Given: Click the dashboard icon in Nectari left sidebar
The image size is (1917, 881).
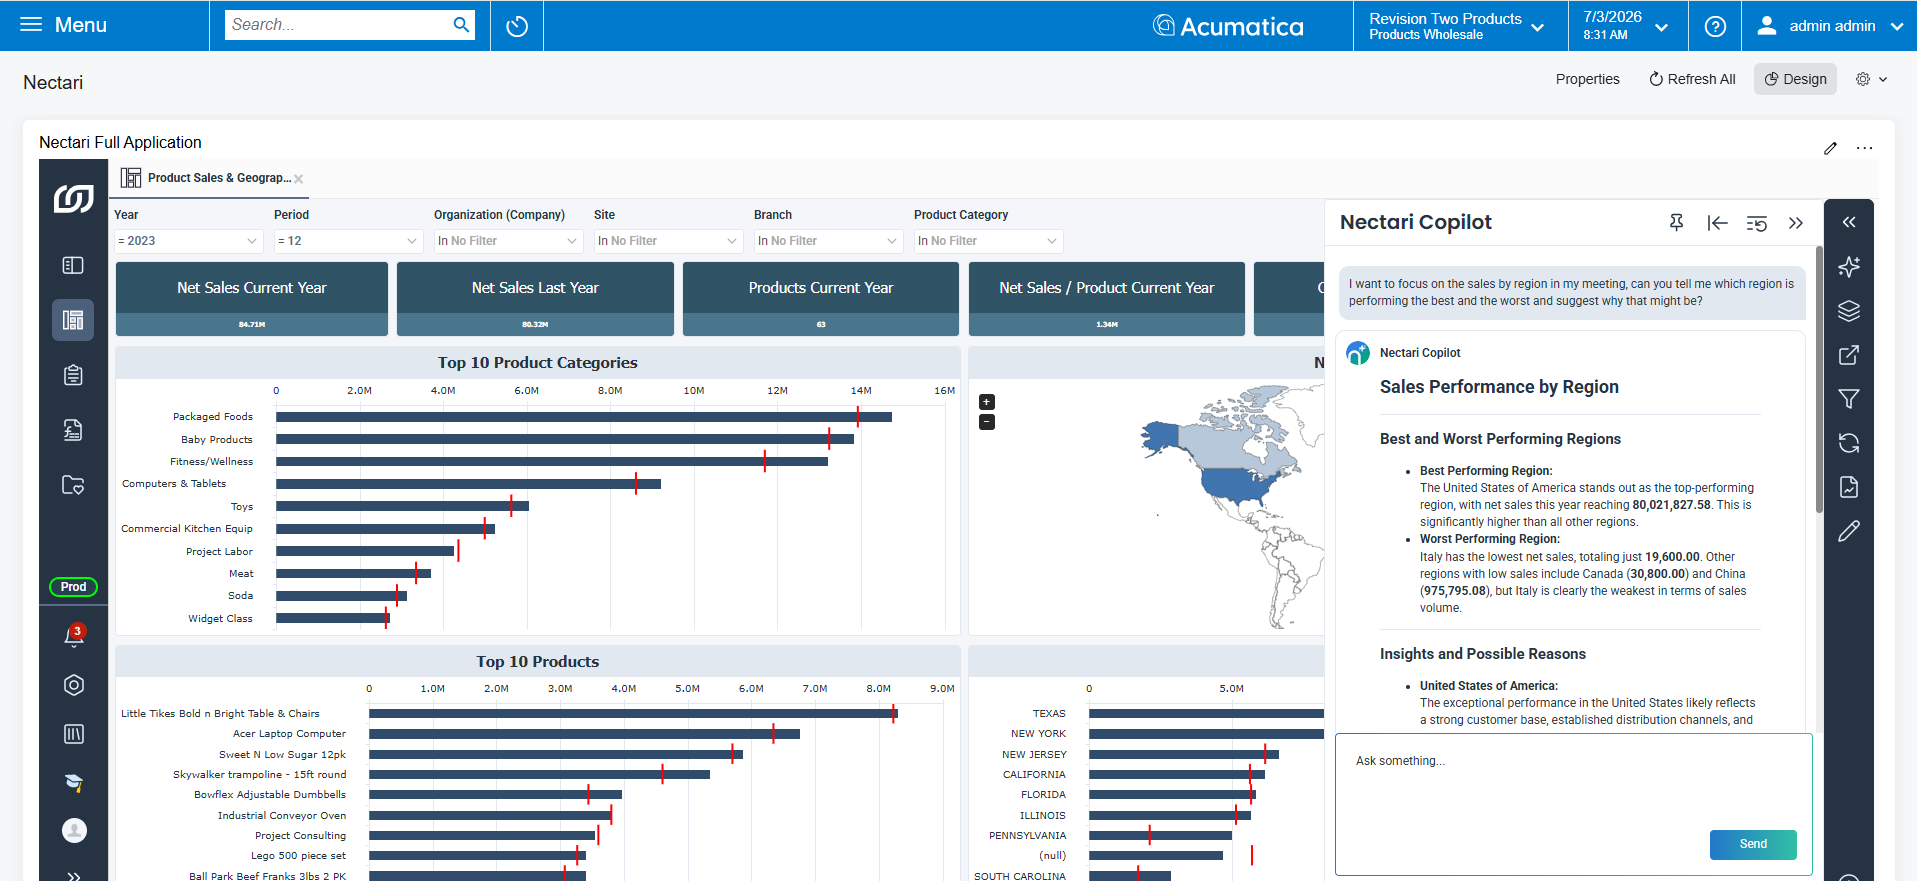Looking at the screenshot, I should click(x=73, y=320).
